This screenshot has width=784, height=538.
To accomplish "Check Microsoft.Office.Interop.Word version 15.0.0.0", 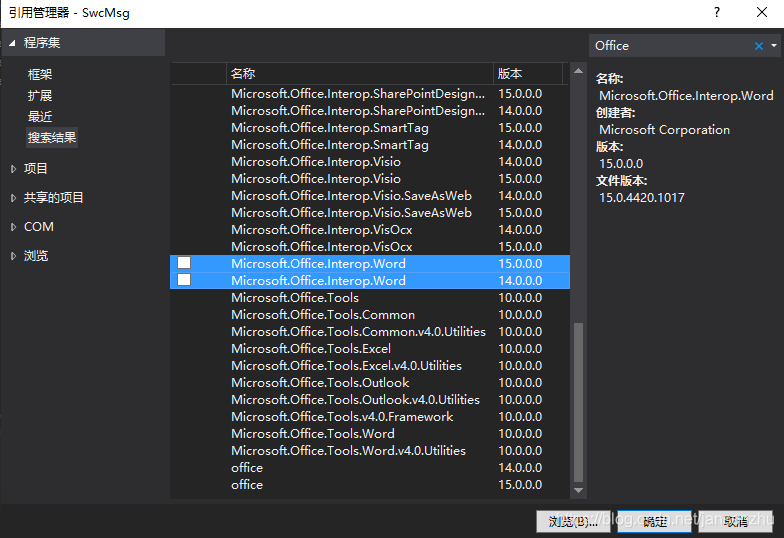I will point(184,263).
